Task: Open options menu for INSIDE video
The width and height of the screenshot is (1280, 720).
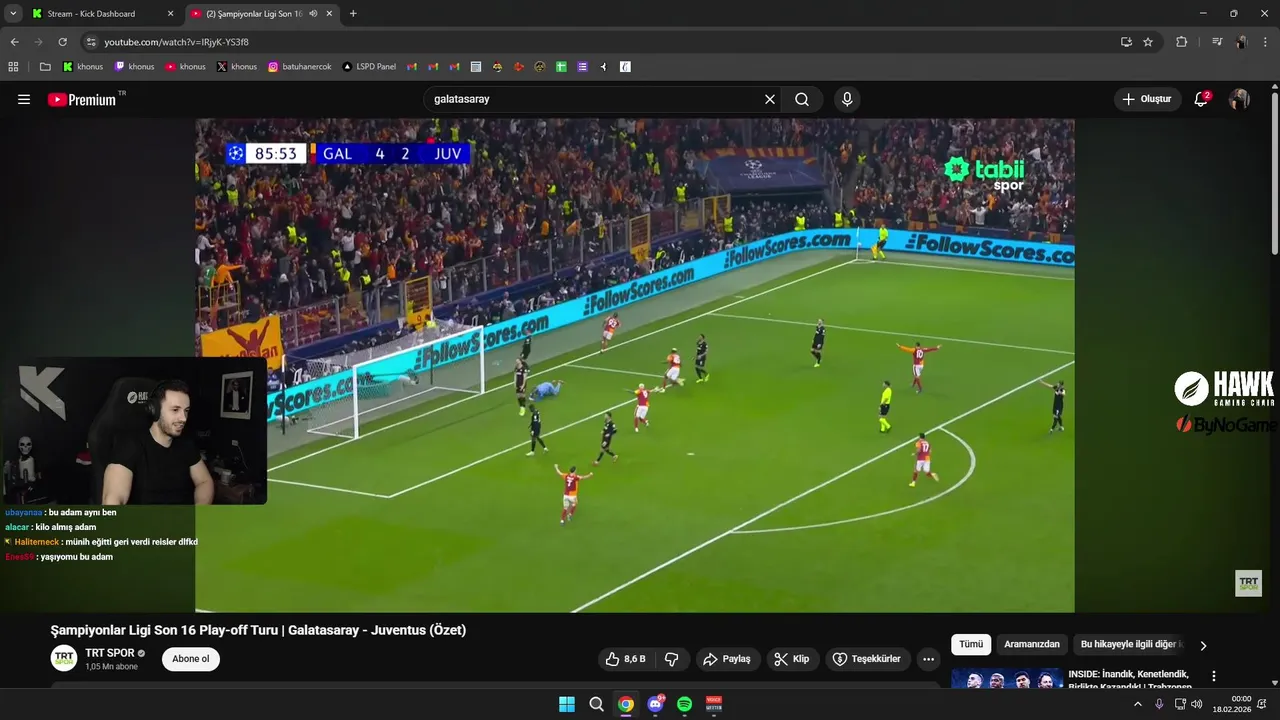Action: pos(1214,676)
